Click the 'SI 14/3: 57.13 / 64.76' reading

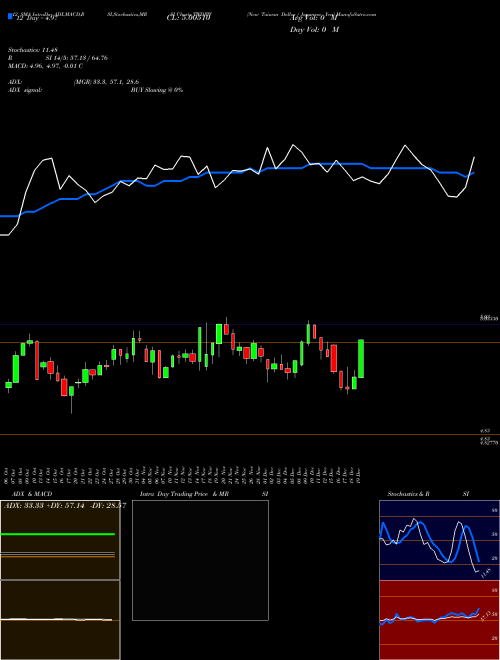point(77,58)
